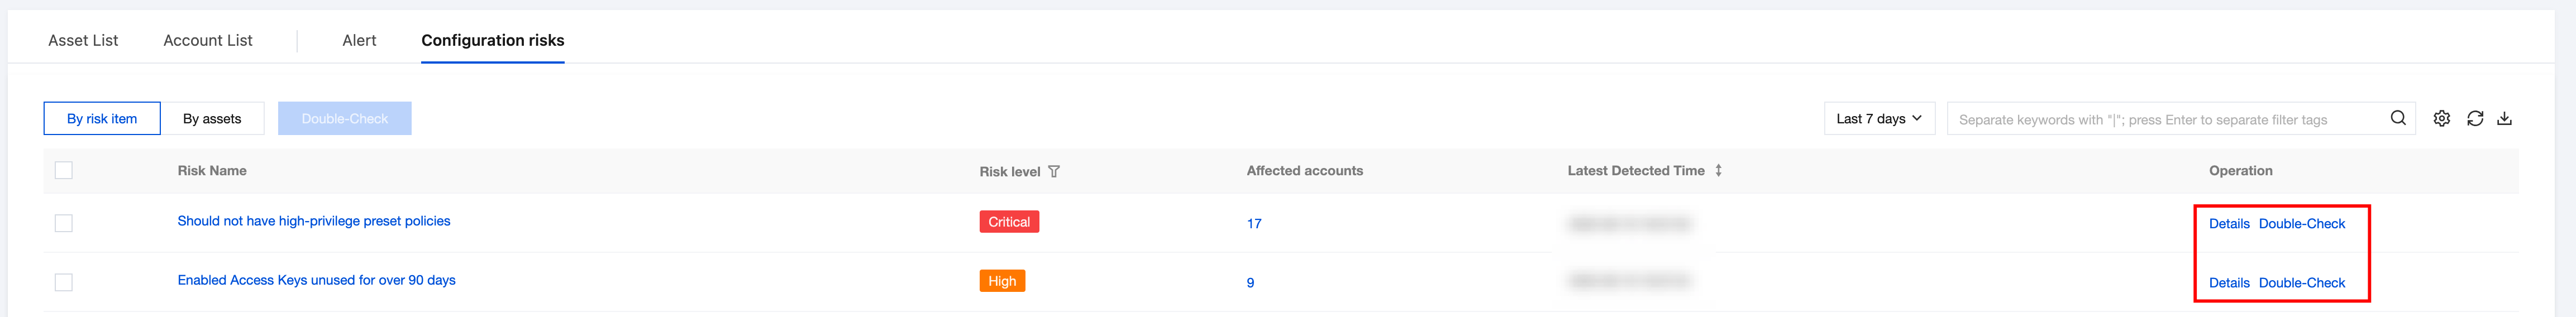
Task: Sort by Latest Detected Time
Action: (x=1718, y=171)
